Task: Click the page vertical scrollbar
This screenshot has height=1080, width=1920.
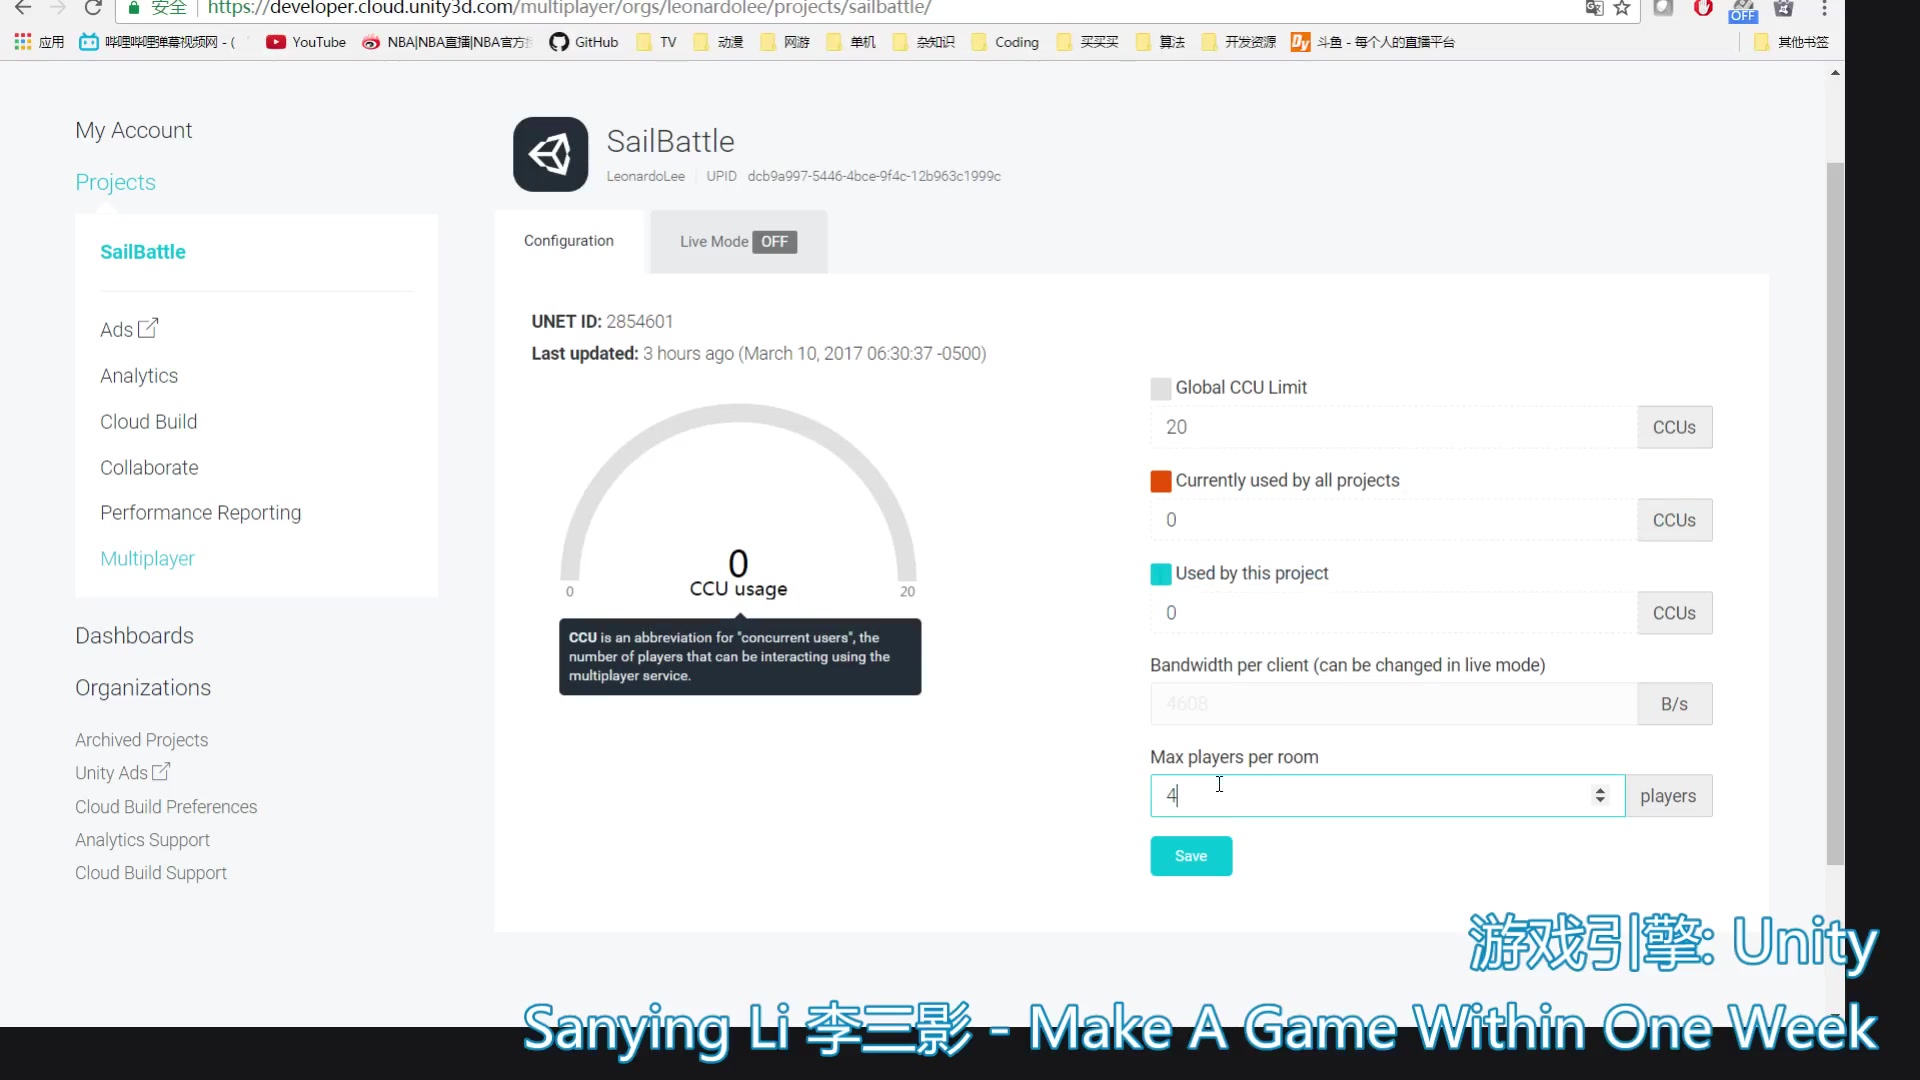Action: [x=1835, y=514]
